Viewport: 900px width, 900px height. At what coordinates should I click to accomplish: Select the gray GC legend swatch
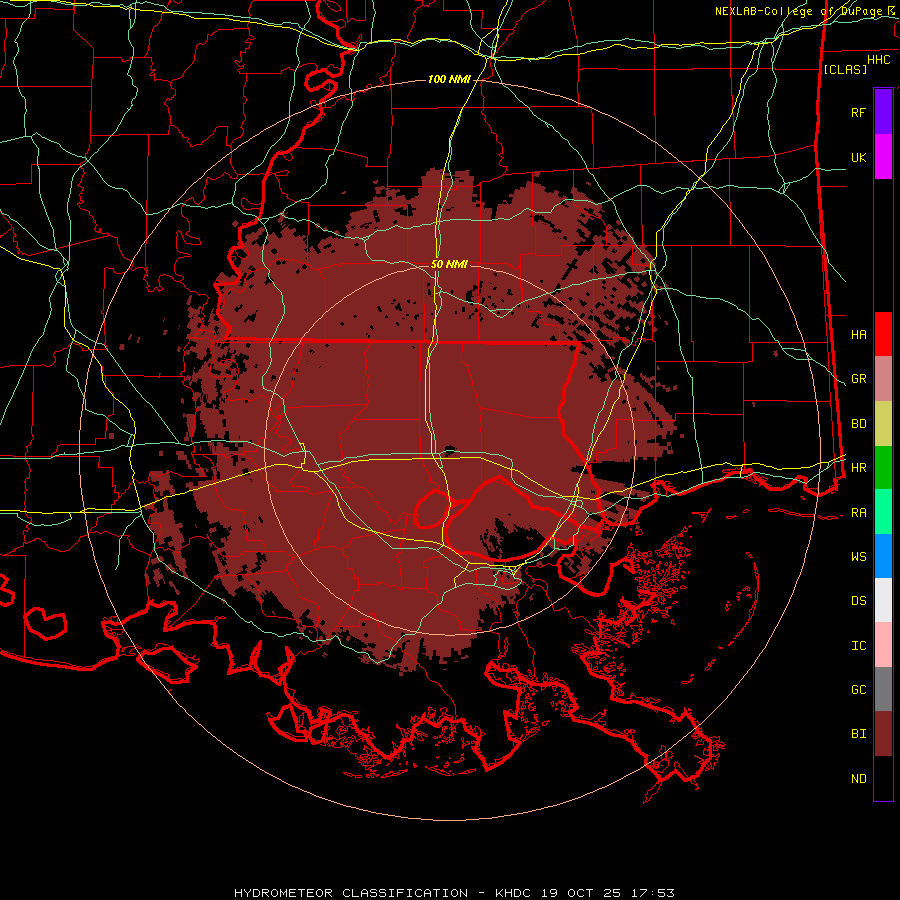pos(883,689)
